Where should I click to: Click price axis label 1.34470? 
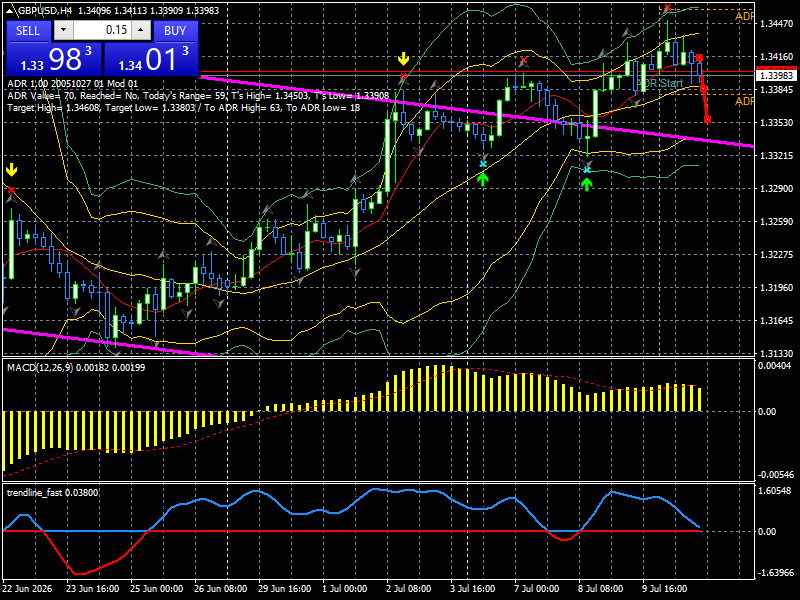coord(777,23)
